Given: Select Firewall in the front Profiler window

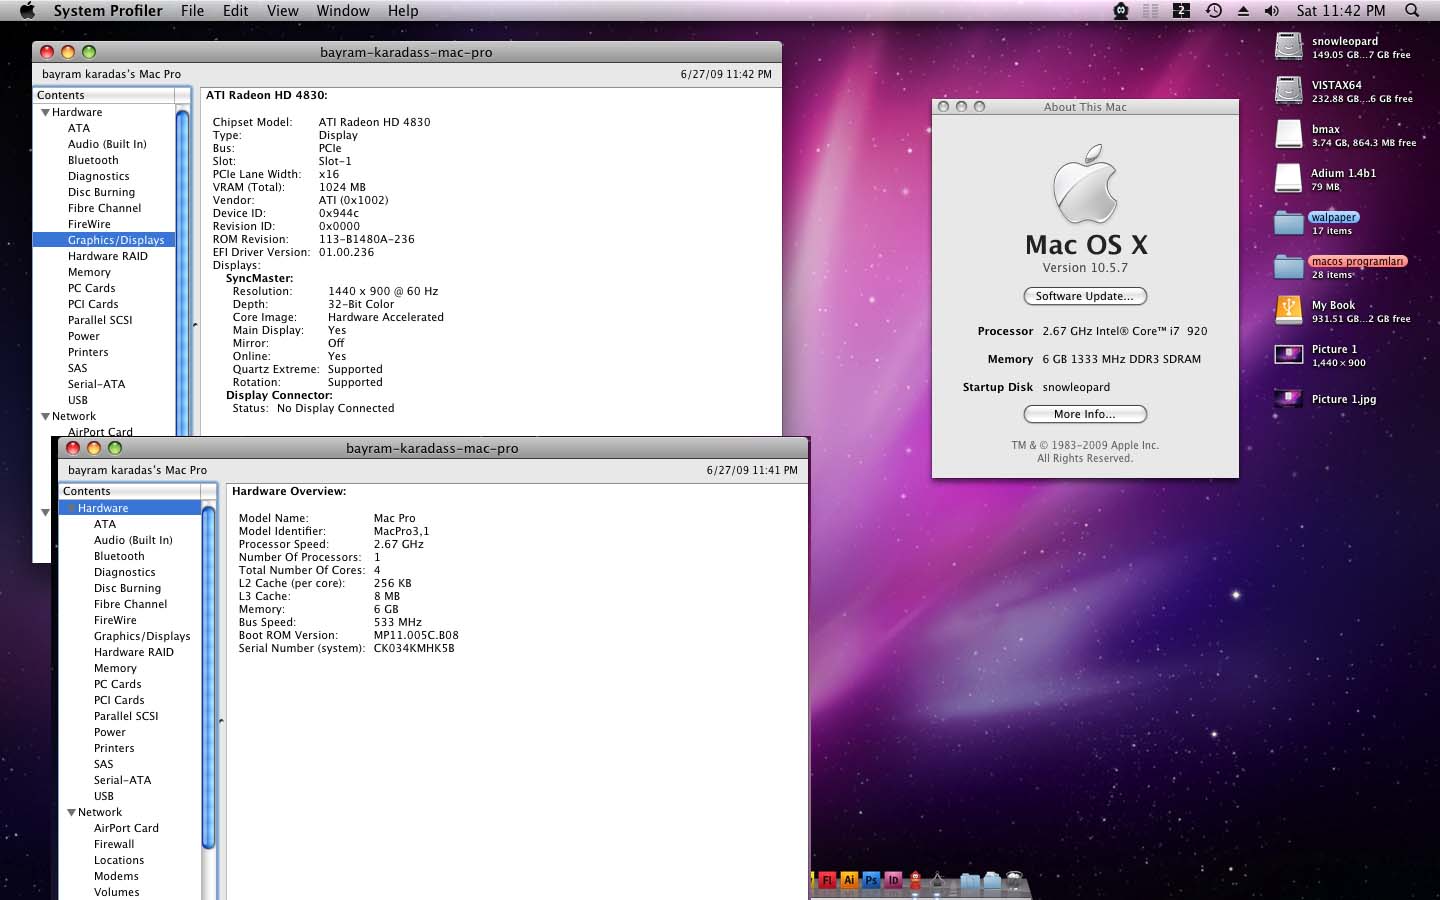Looking at the screenshot, I should (114, 844).
